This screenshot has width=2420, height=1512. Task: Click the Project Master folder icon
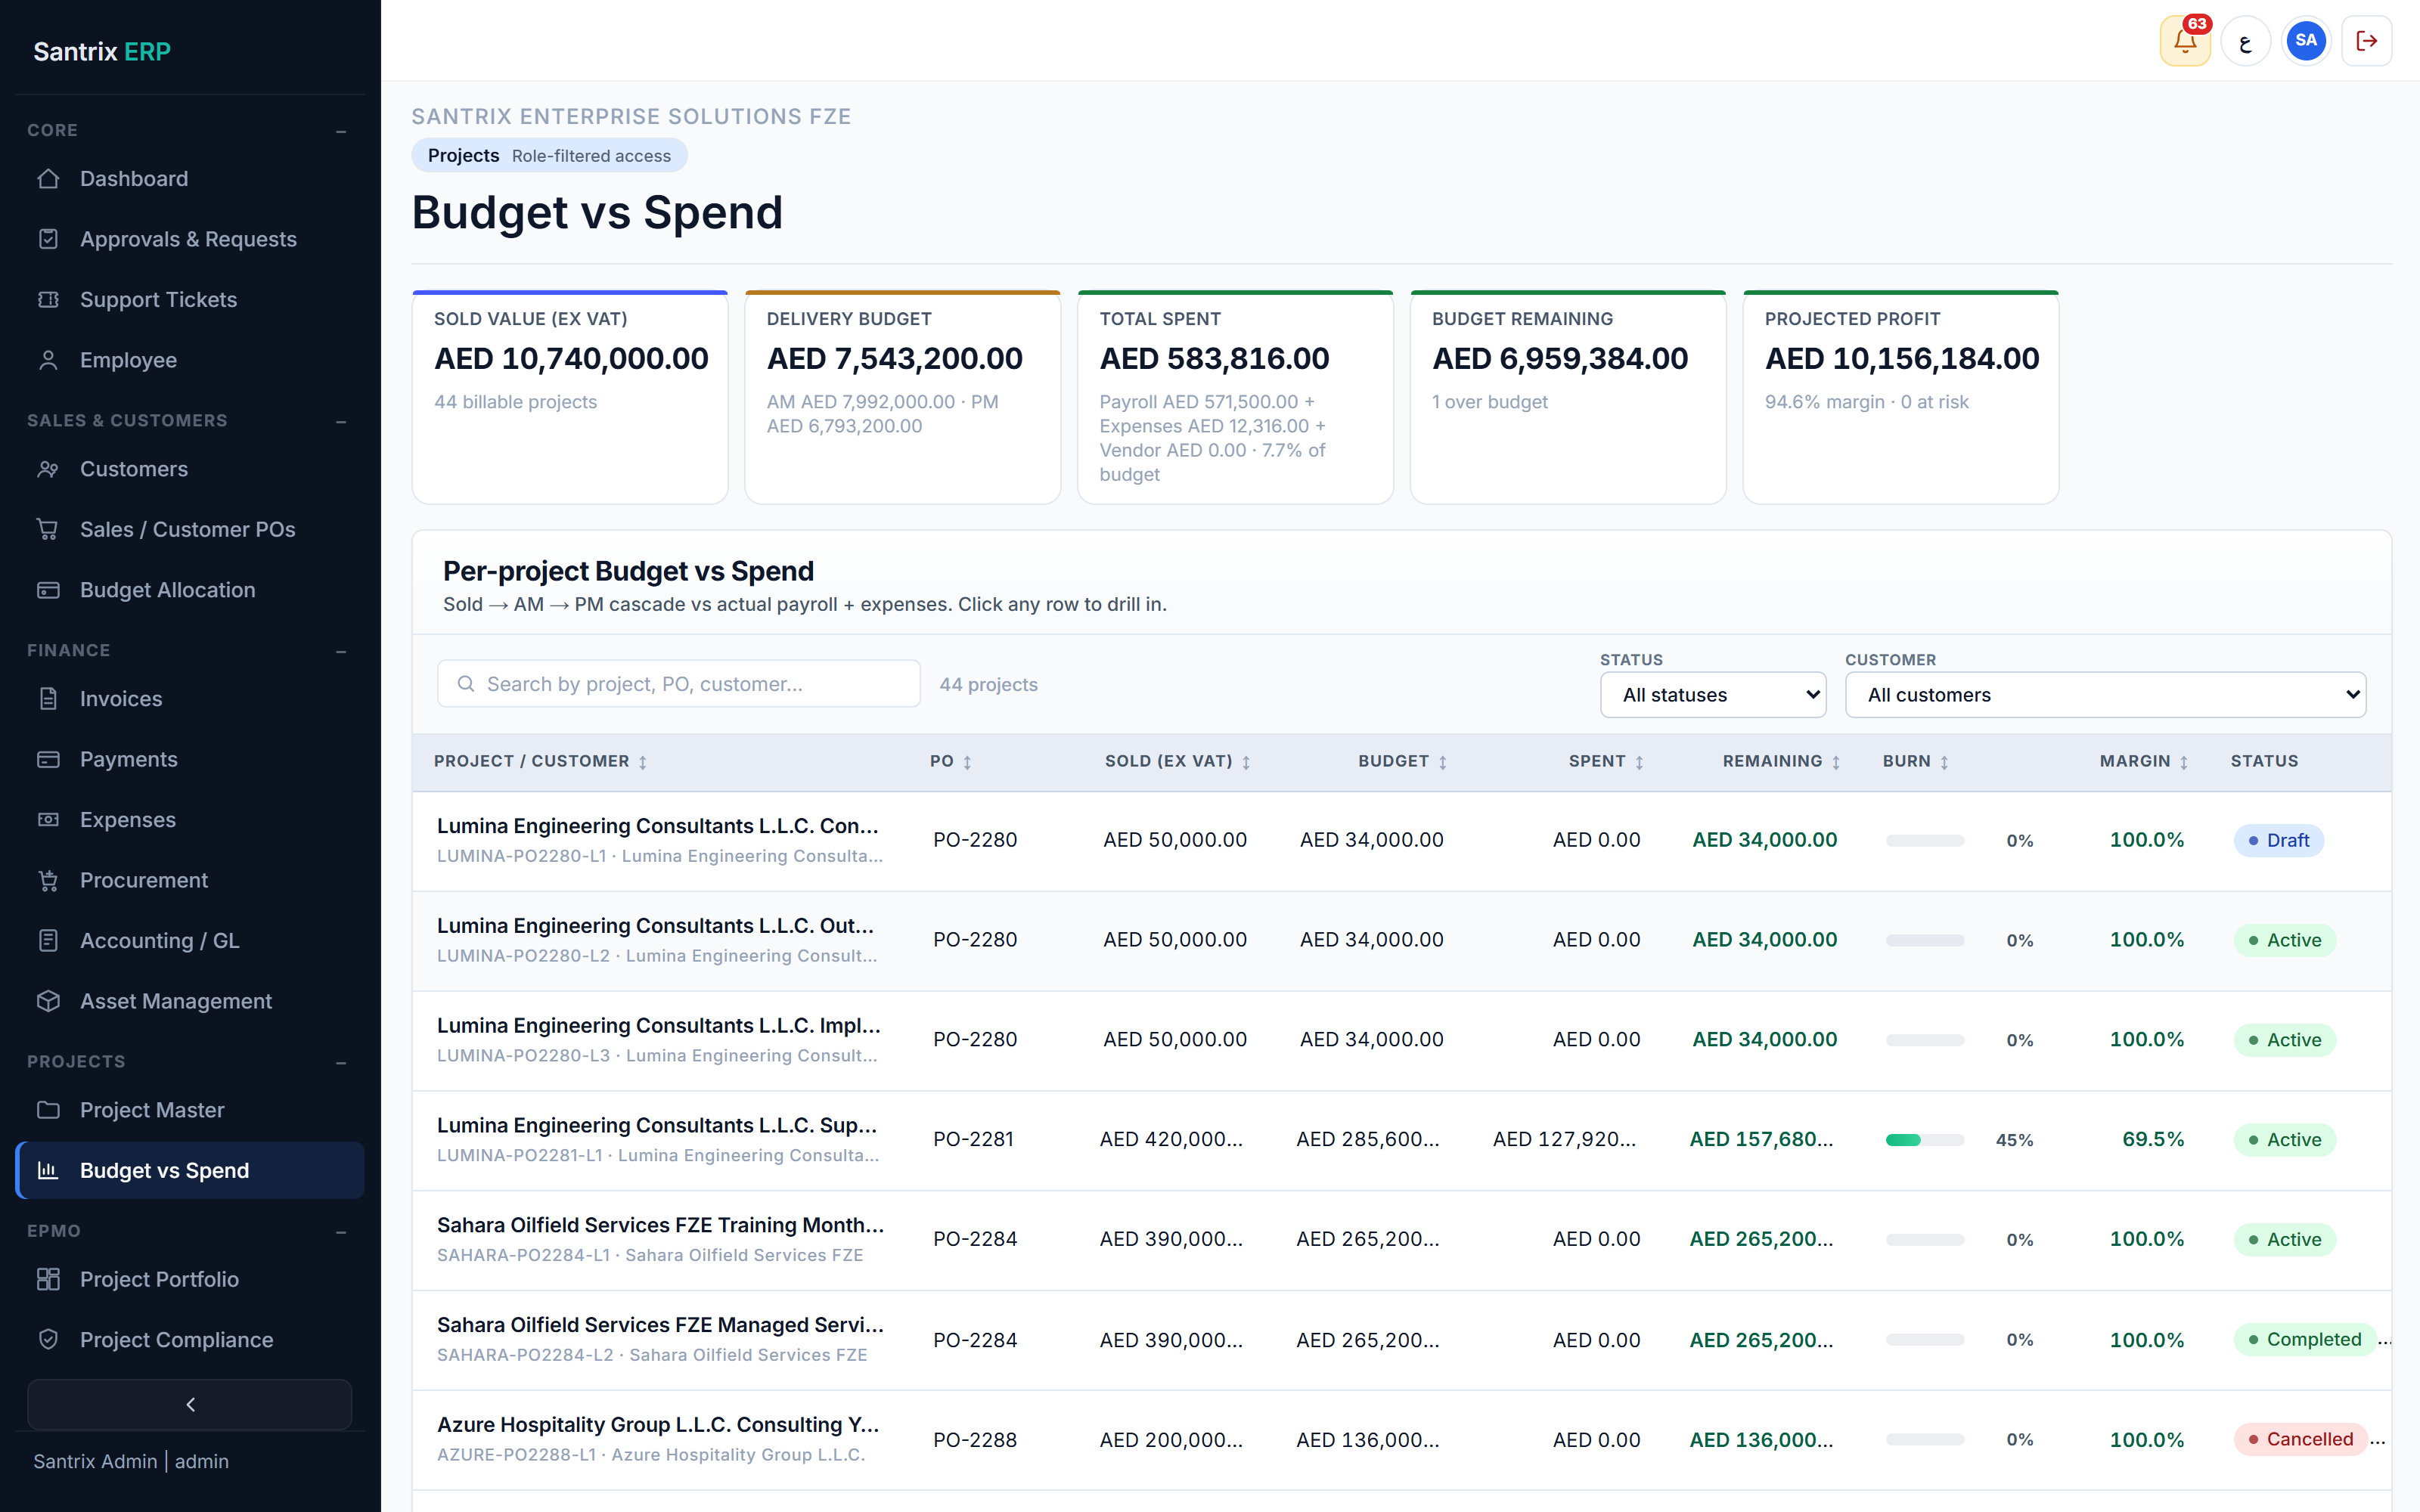coord(48,1110)
